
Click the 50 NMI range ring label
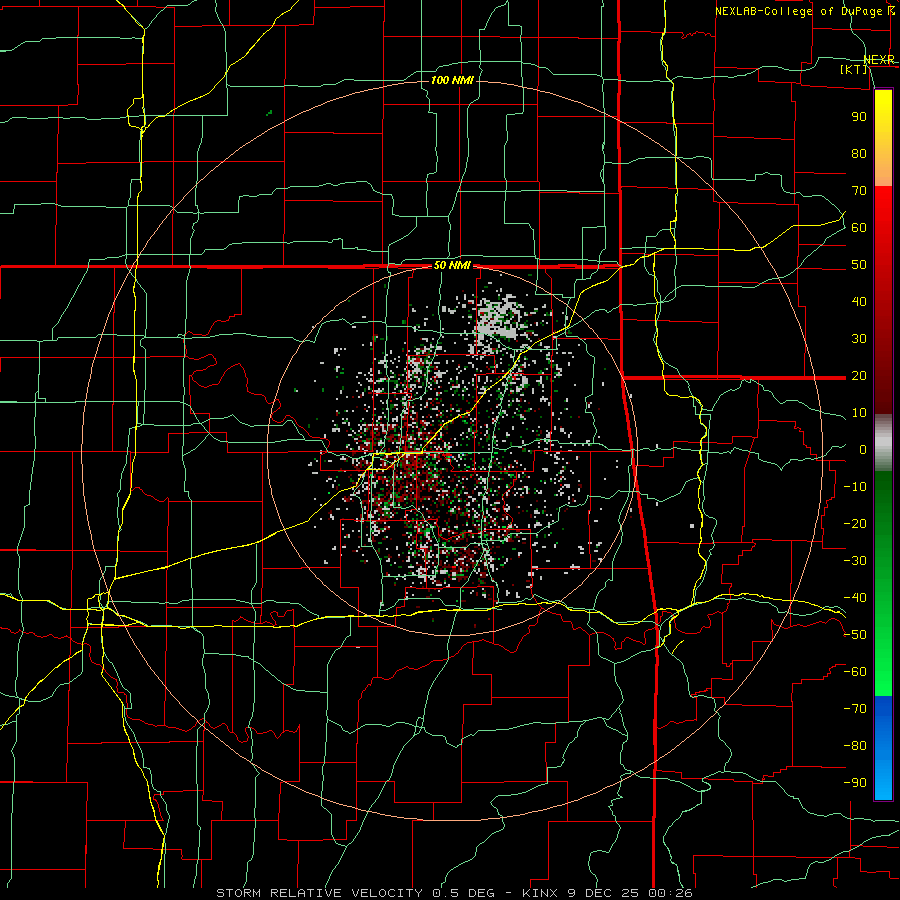tap(452, 265)
